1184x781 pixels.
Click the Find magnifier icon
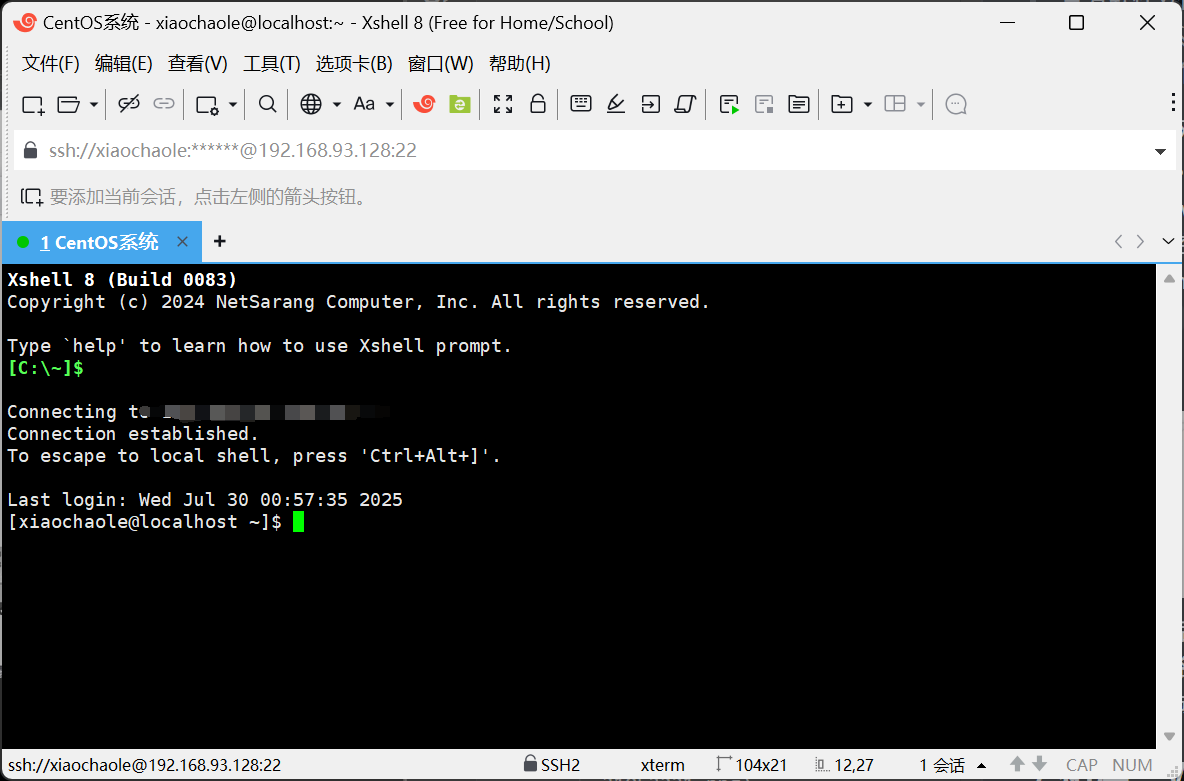coord(267,104)
